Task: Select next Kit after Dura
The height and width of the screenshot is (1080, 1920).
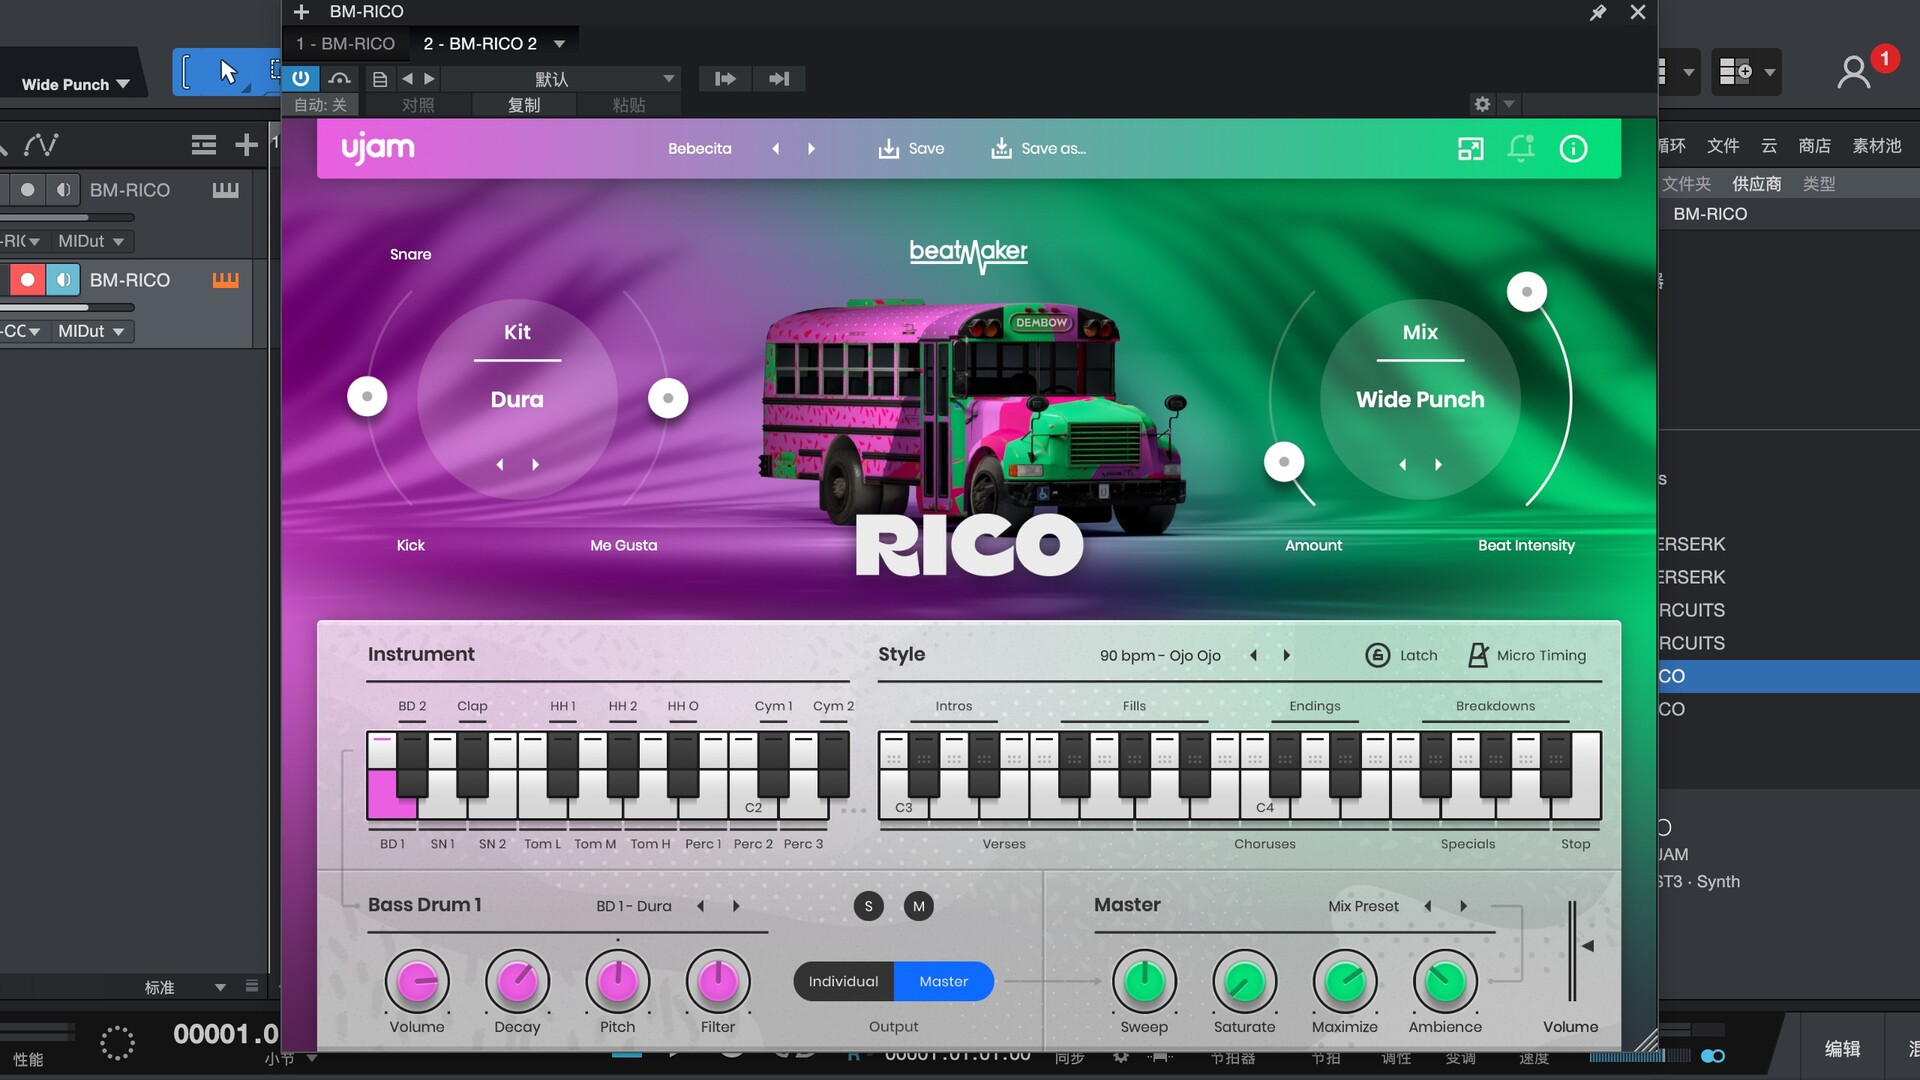Action: [x=535, y=464]
